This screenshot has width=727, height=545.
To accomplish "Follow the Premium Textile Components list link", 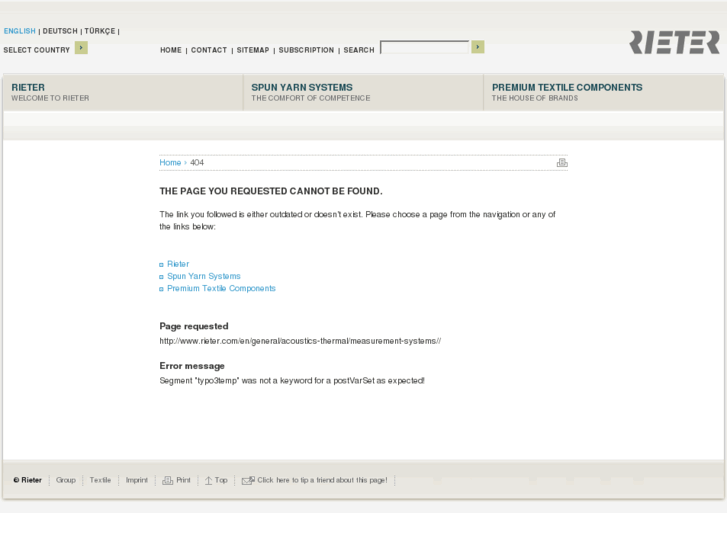I will click(221, 289).
